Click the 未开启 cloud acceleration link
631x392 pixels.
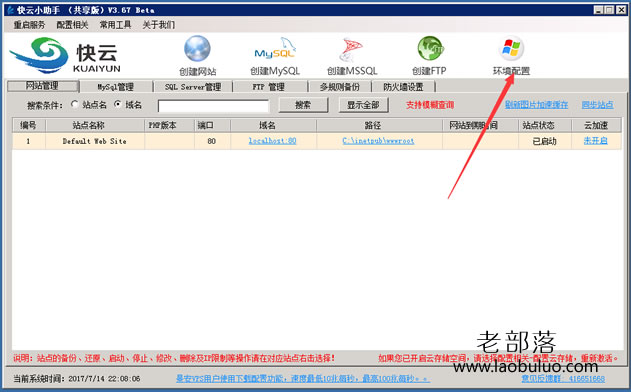point(596,140)
